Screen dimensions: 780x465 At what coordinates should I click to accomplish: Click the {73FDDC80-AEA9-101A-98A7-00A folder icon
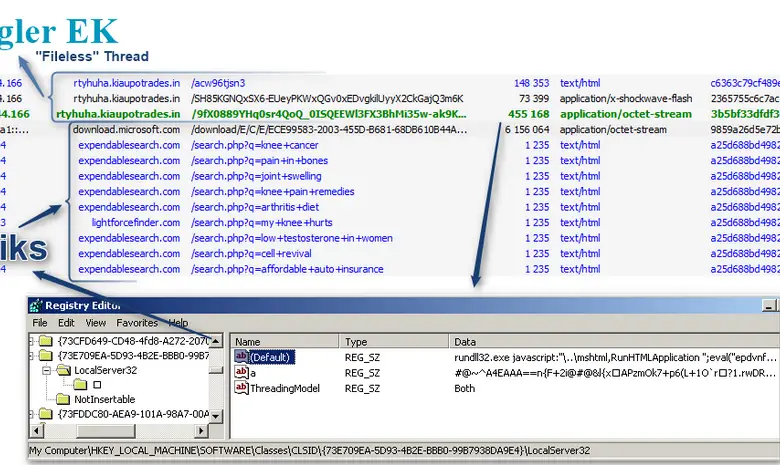click(x=46, y=414)
